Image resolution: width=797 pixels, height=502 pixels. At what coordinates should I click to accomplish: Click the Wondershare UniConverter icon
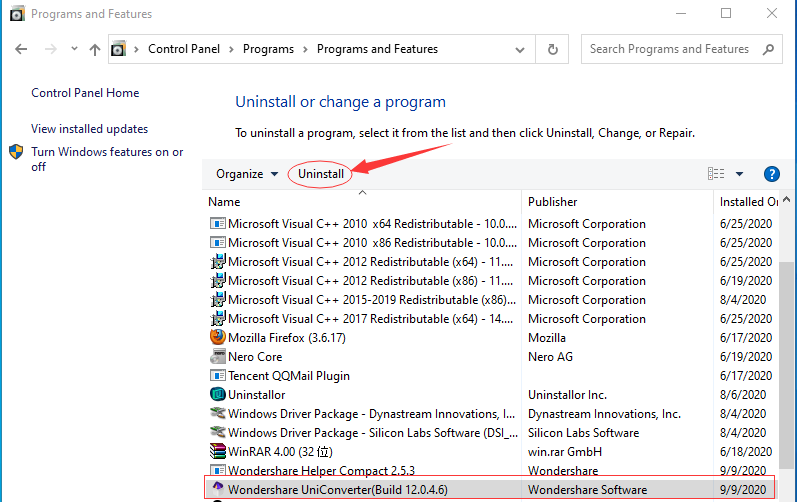point(218,489)
